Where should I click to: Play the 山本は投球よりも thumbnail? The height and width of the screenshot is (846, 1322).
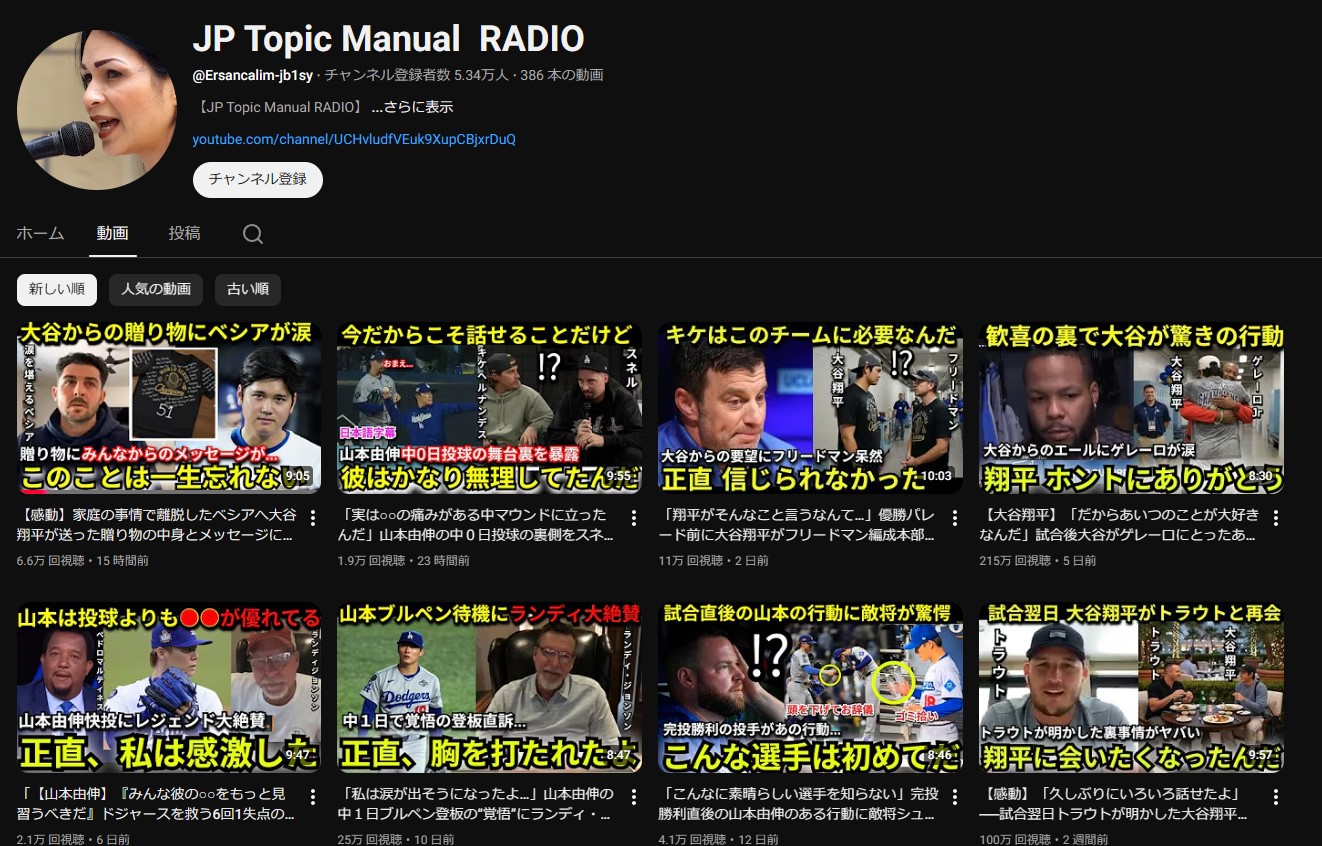[169, 687]
